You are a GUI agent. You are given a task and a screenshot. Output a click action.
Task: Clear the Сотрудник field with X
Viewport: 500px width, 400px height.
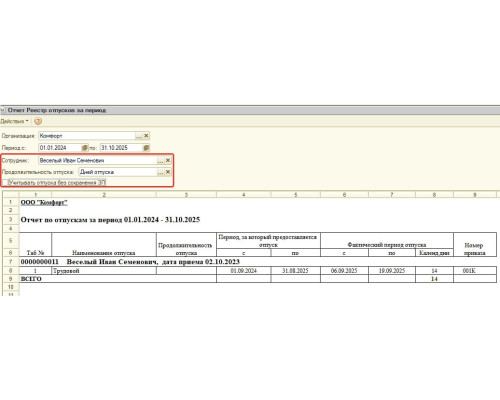[x=168, y=160]
